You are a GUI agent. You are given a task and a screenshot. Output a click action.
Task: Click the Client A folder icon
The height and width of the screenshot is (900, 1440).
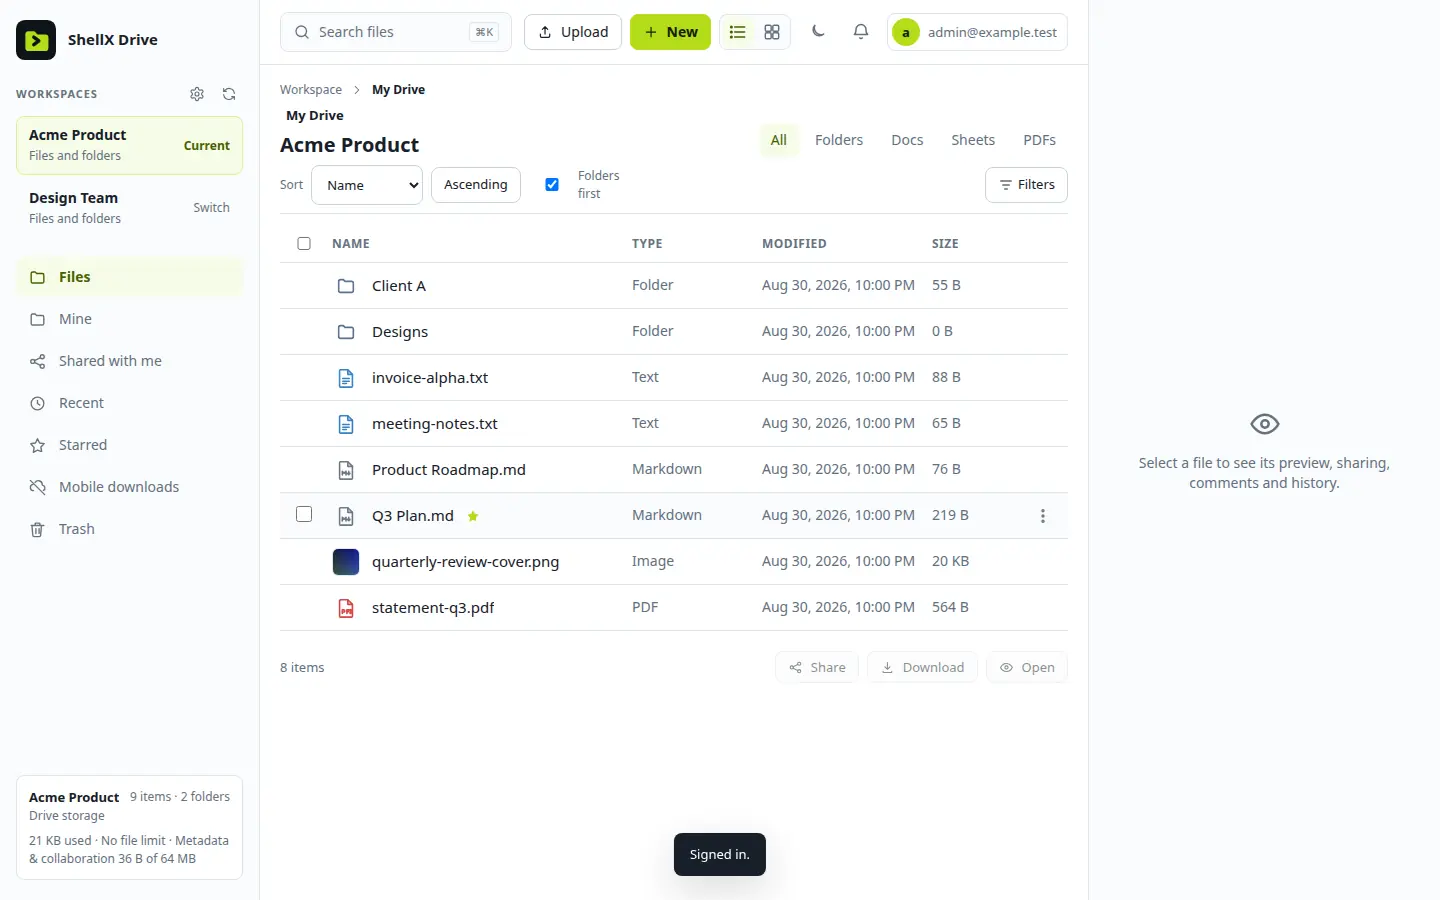(x=346, y=286)
